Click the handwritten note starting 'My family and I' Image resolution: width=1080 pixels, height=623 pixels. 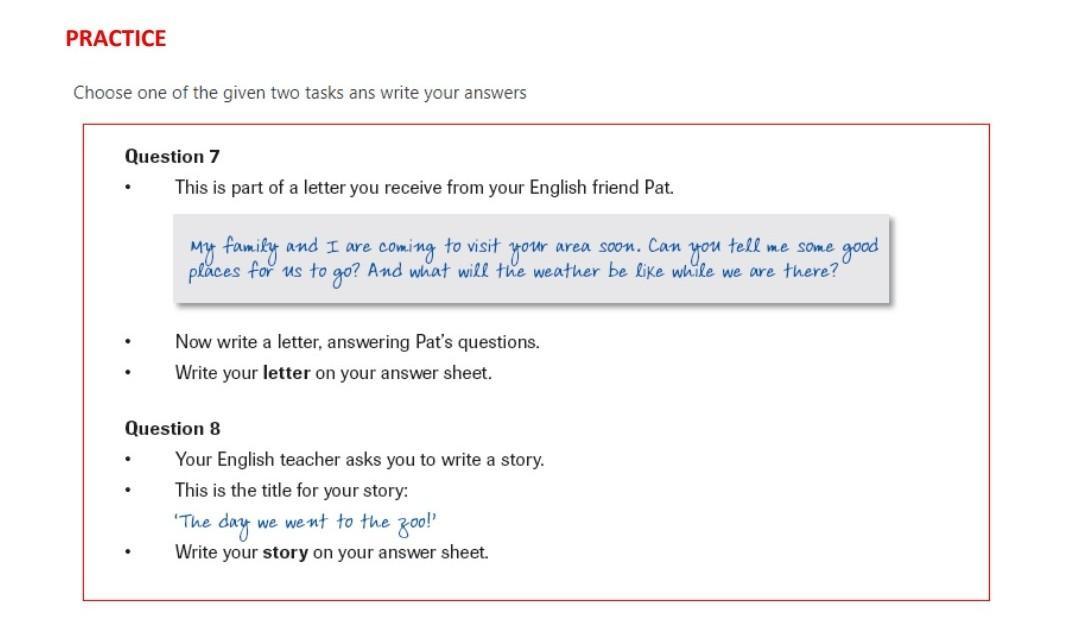pos(531,258)
